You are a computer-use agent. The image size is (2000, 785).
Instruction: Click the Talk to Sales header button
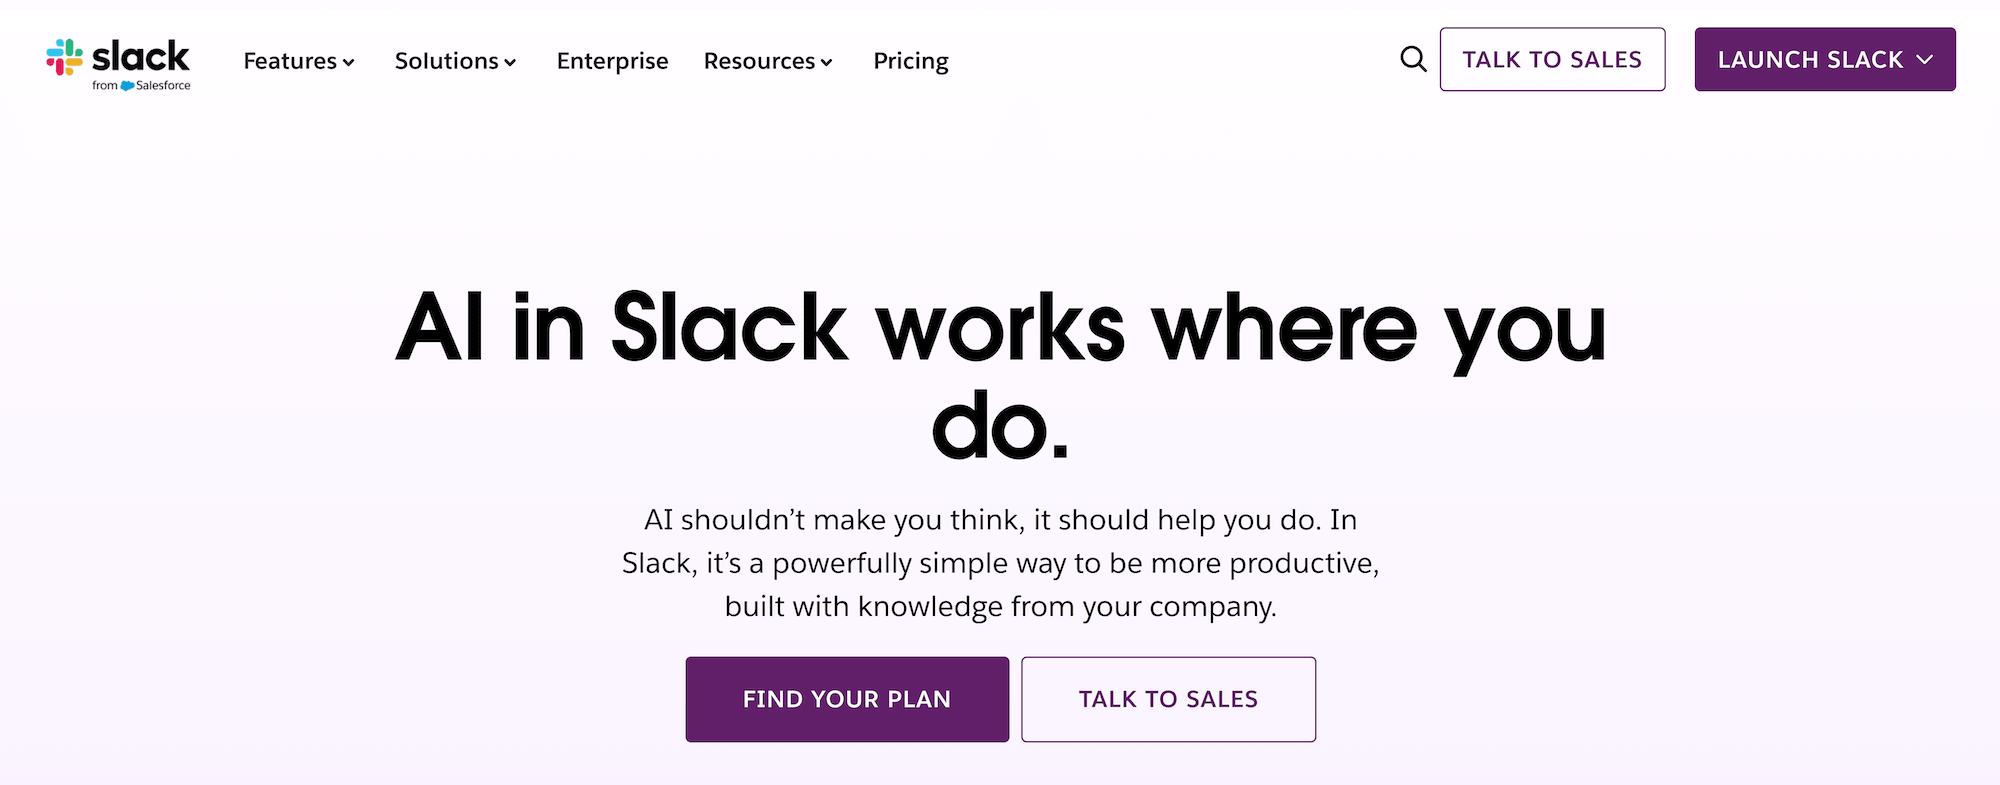(1552, 59)
